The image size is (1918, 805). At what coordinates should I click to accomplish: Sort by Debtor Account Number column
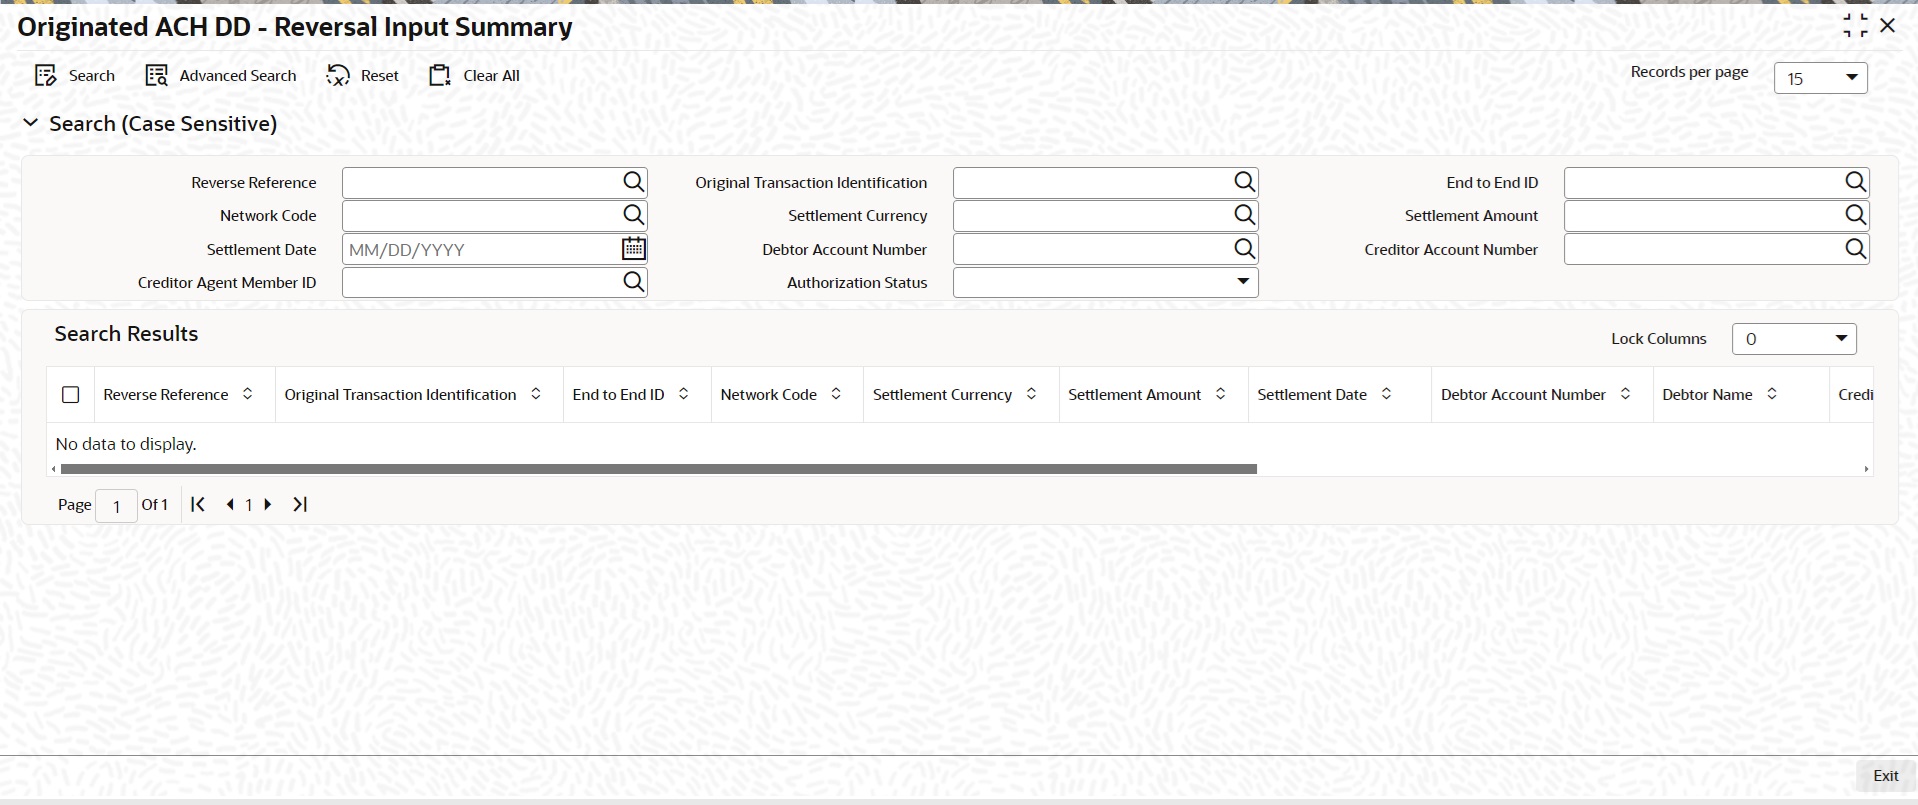pyautogui.click(x=1625, y=394)
